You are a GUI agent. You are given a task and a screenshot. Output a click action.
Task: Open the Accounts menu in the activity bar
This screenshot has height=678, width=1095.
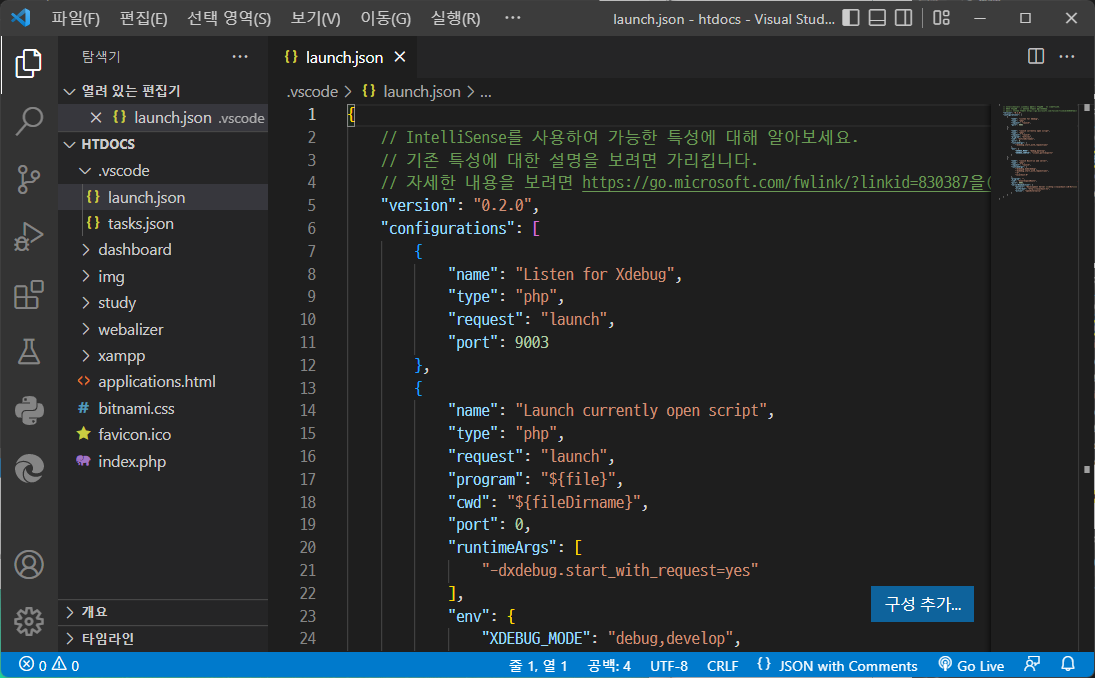(28, 565)
